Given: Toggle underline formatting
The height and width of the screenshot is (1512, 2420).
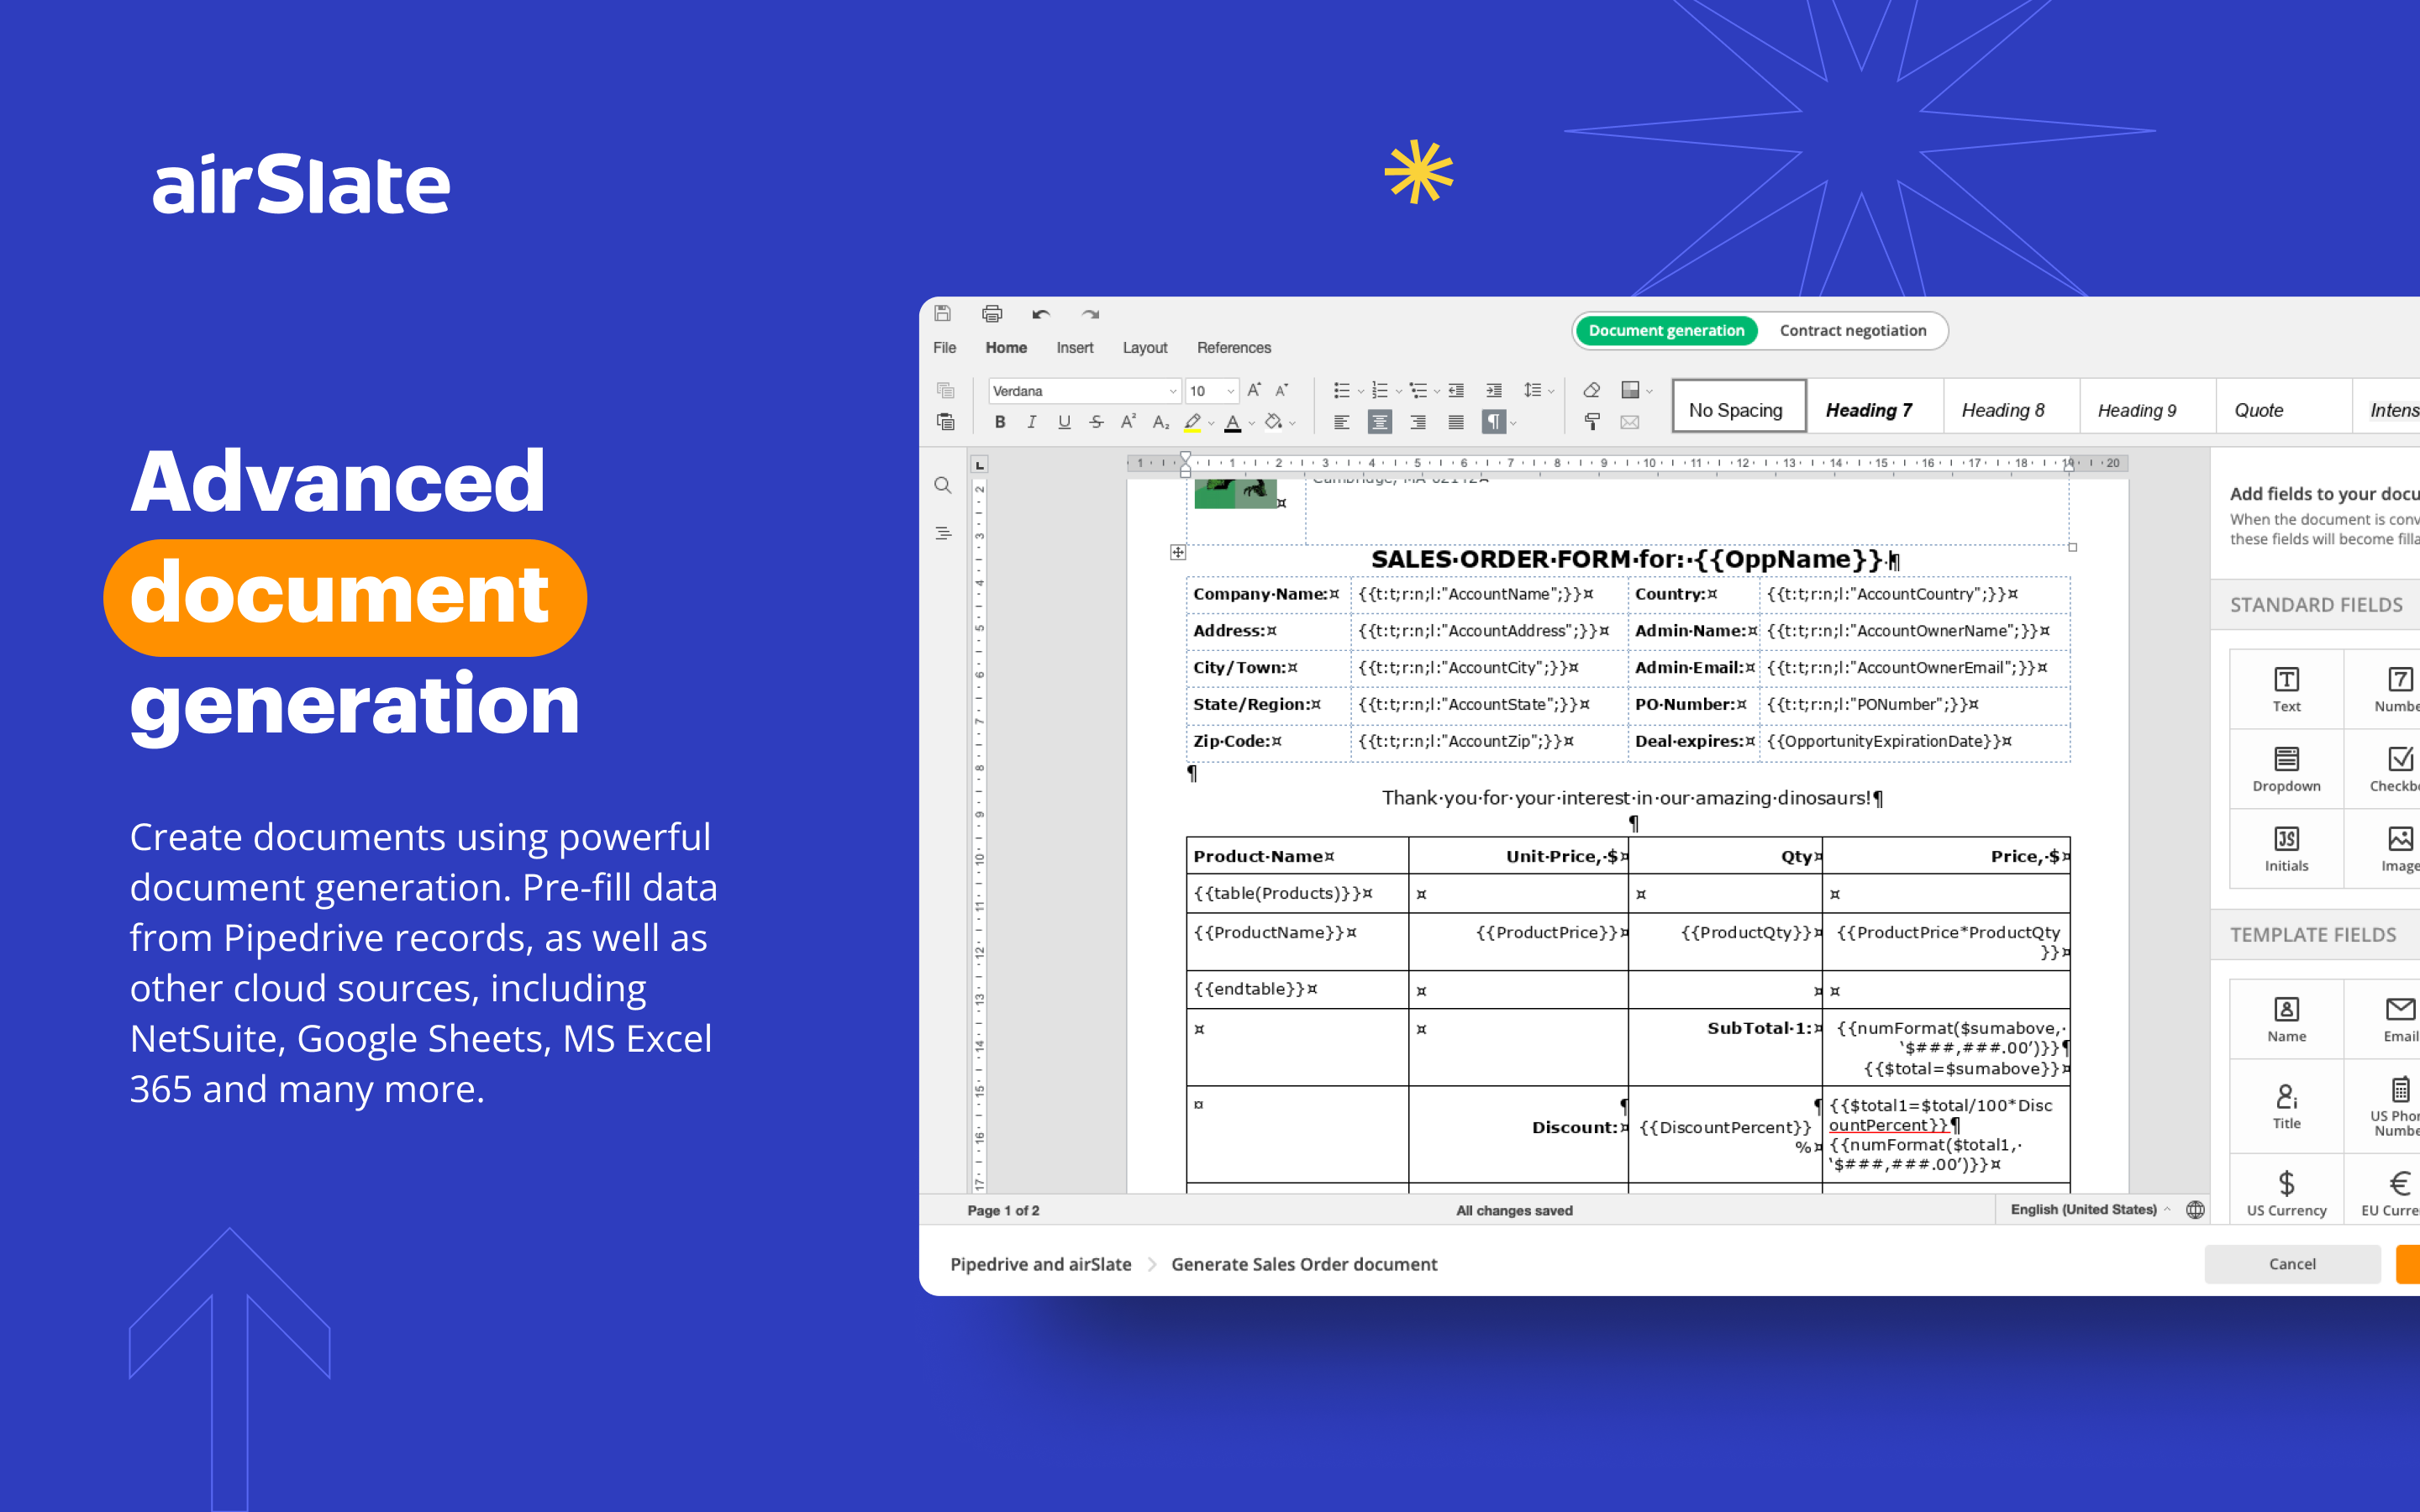Looking at the screenshot, I should pyautogui.click(x=1064, y=422).
